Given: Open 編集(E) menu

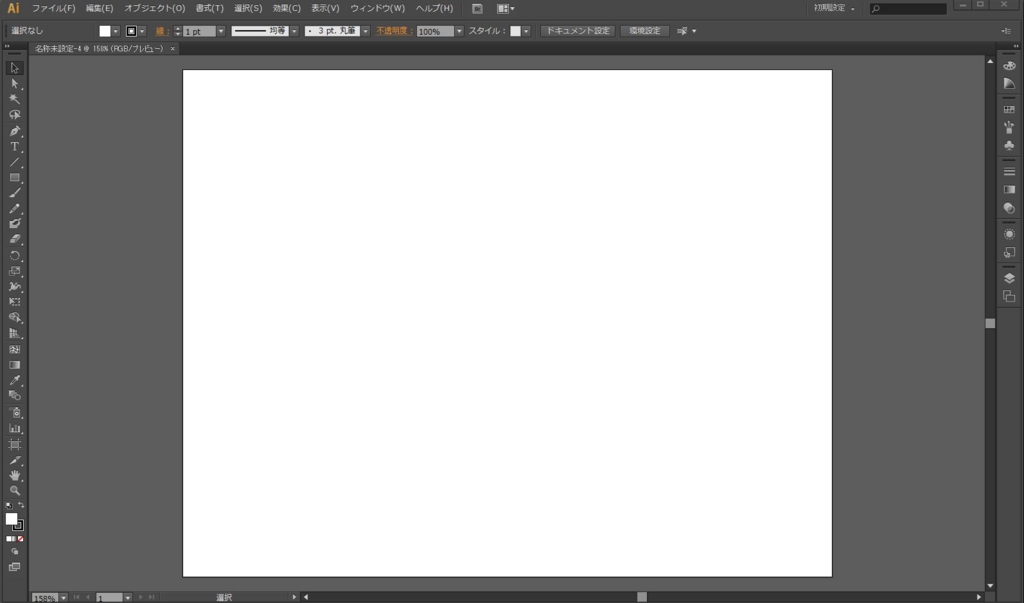Looking at the screenshot, I should coord(99,8).
